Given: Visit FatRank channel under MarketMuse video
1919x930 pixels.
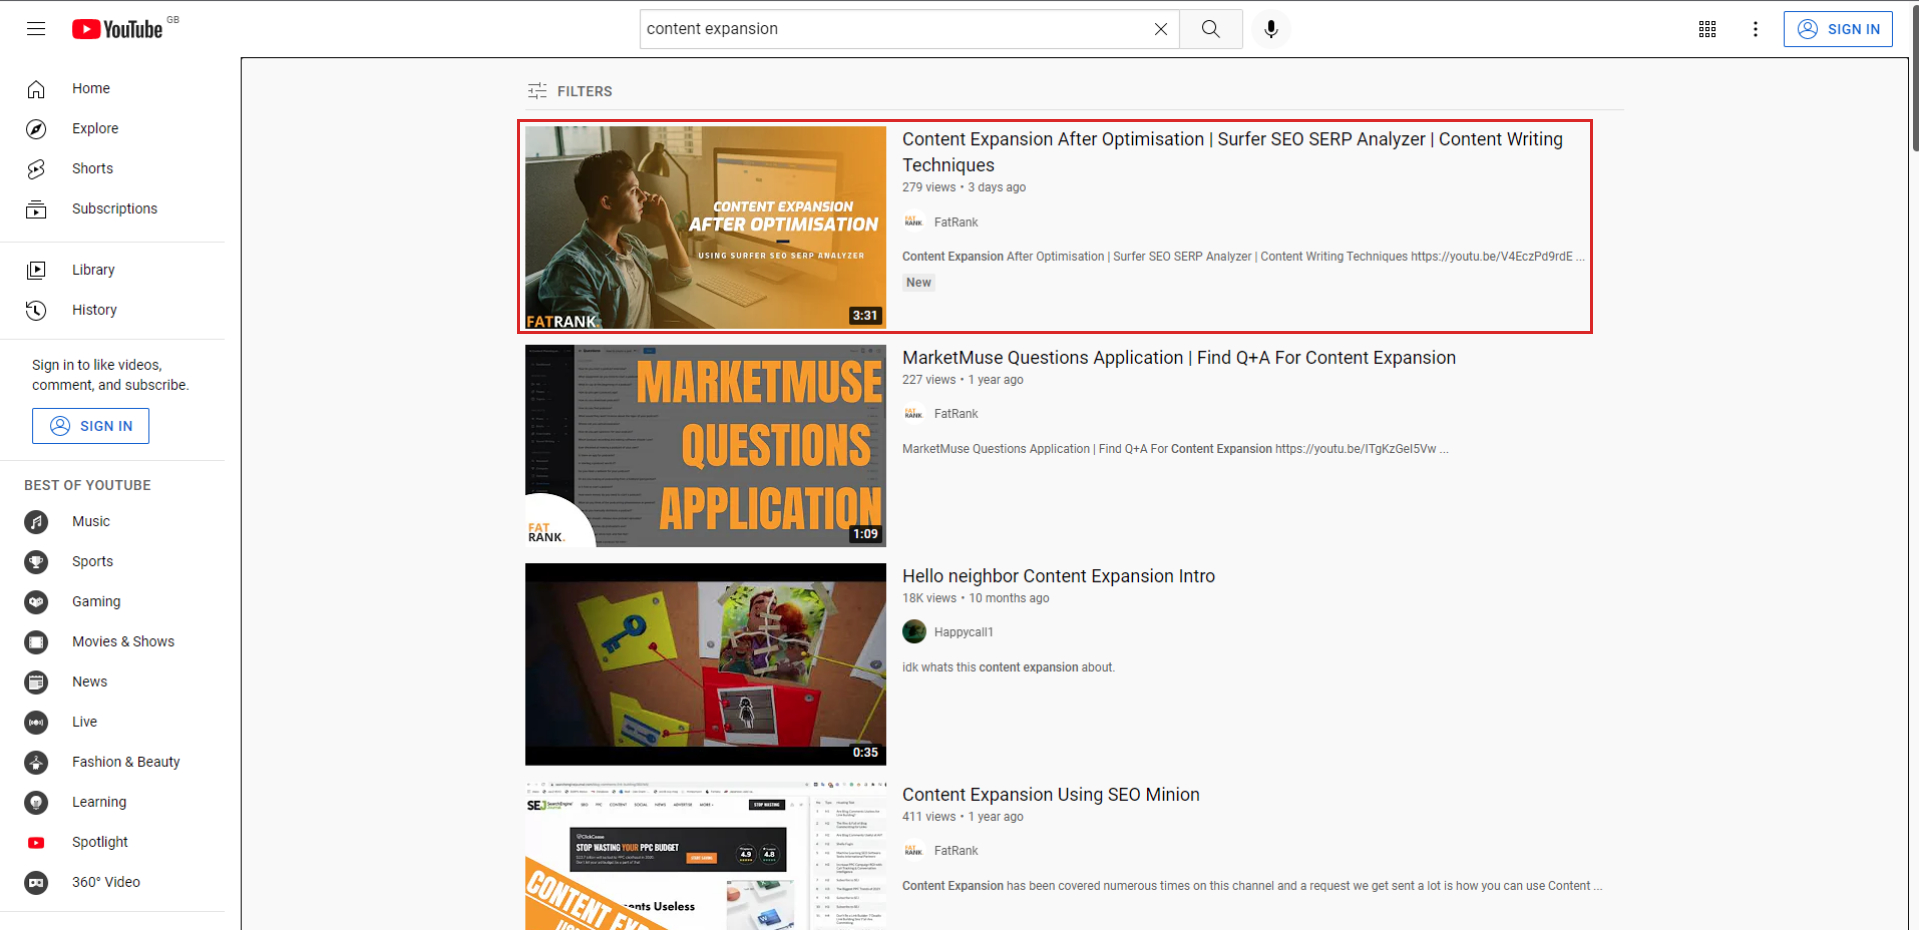Looking at the screenshot, I should point(956,413).
